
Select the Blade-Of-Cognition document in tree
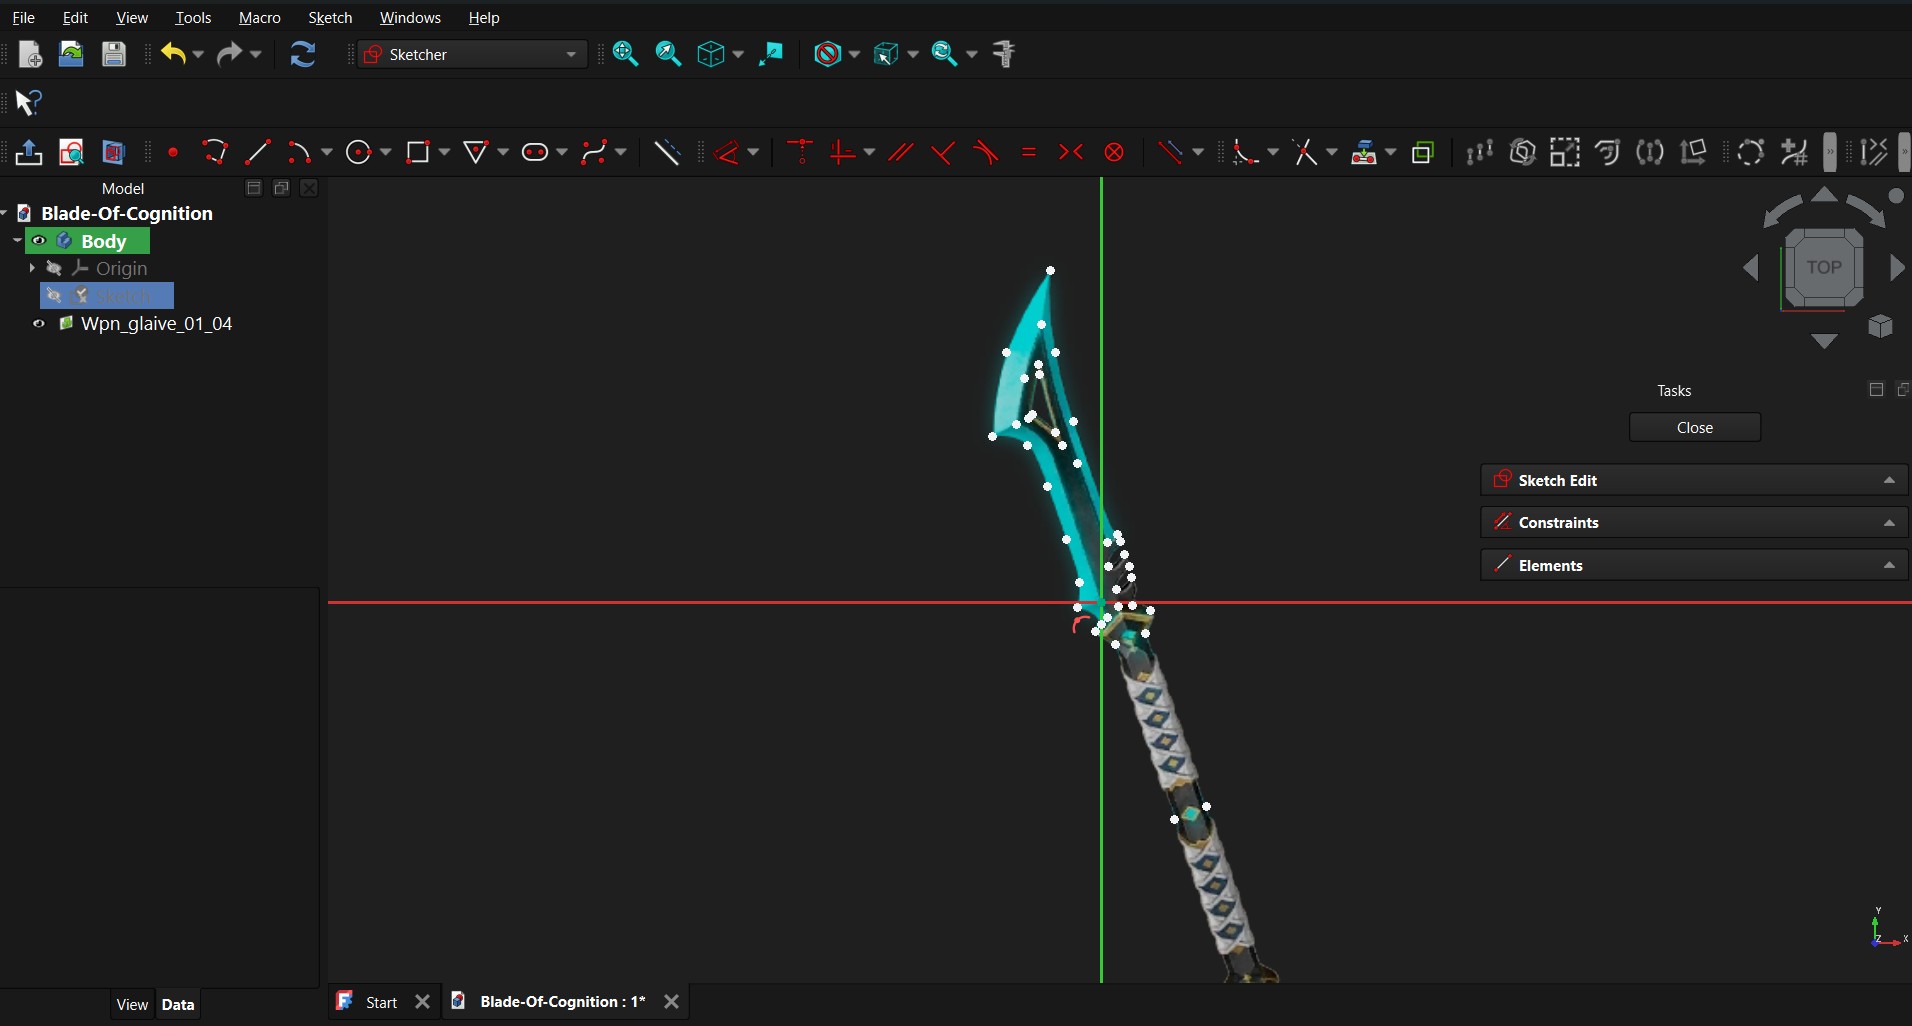pos(126,213)
